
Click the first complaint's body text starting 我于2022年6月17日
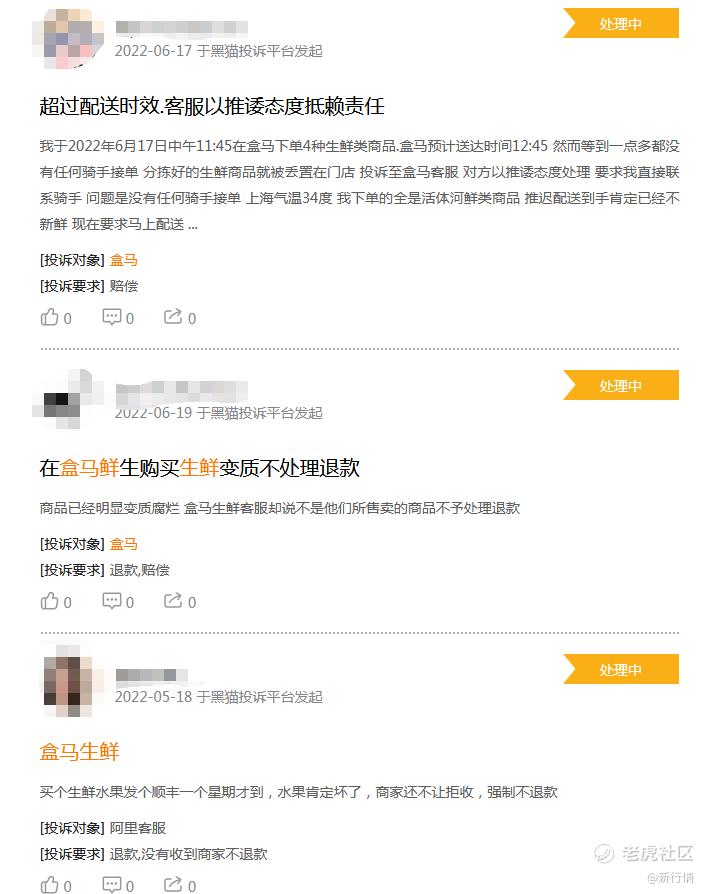pos(359,185)
